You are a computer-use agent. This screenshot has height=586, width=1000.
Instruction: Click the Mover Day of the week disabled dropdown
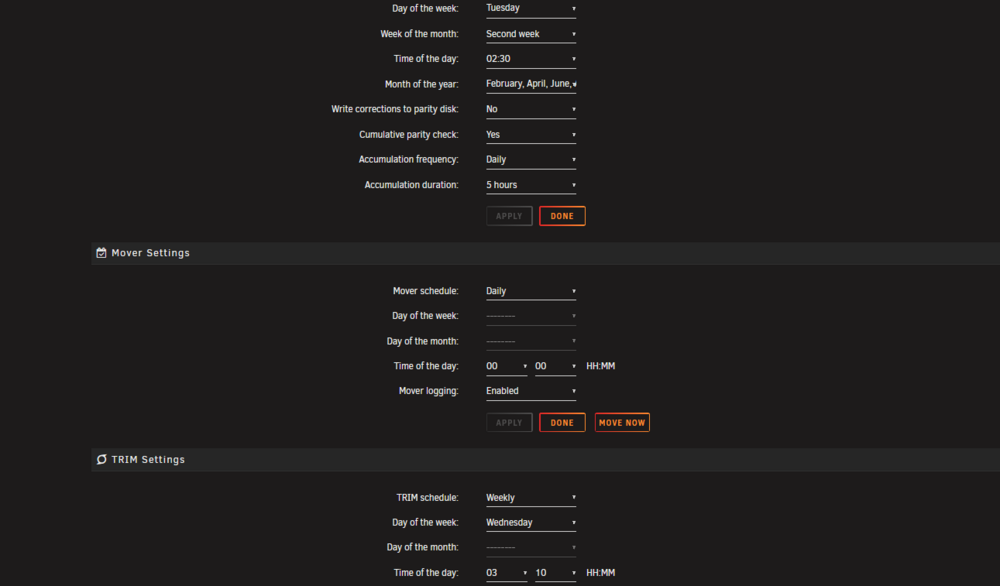531,316
